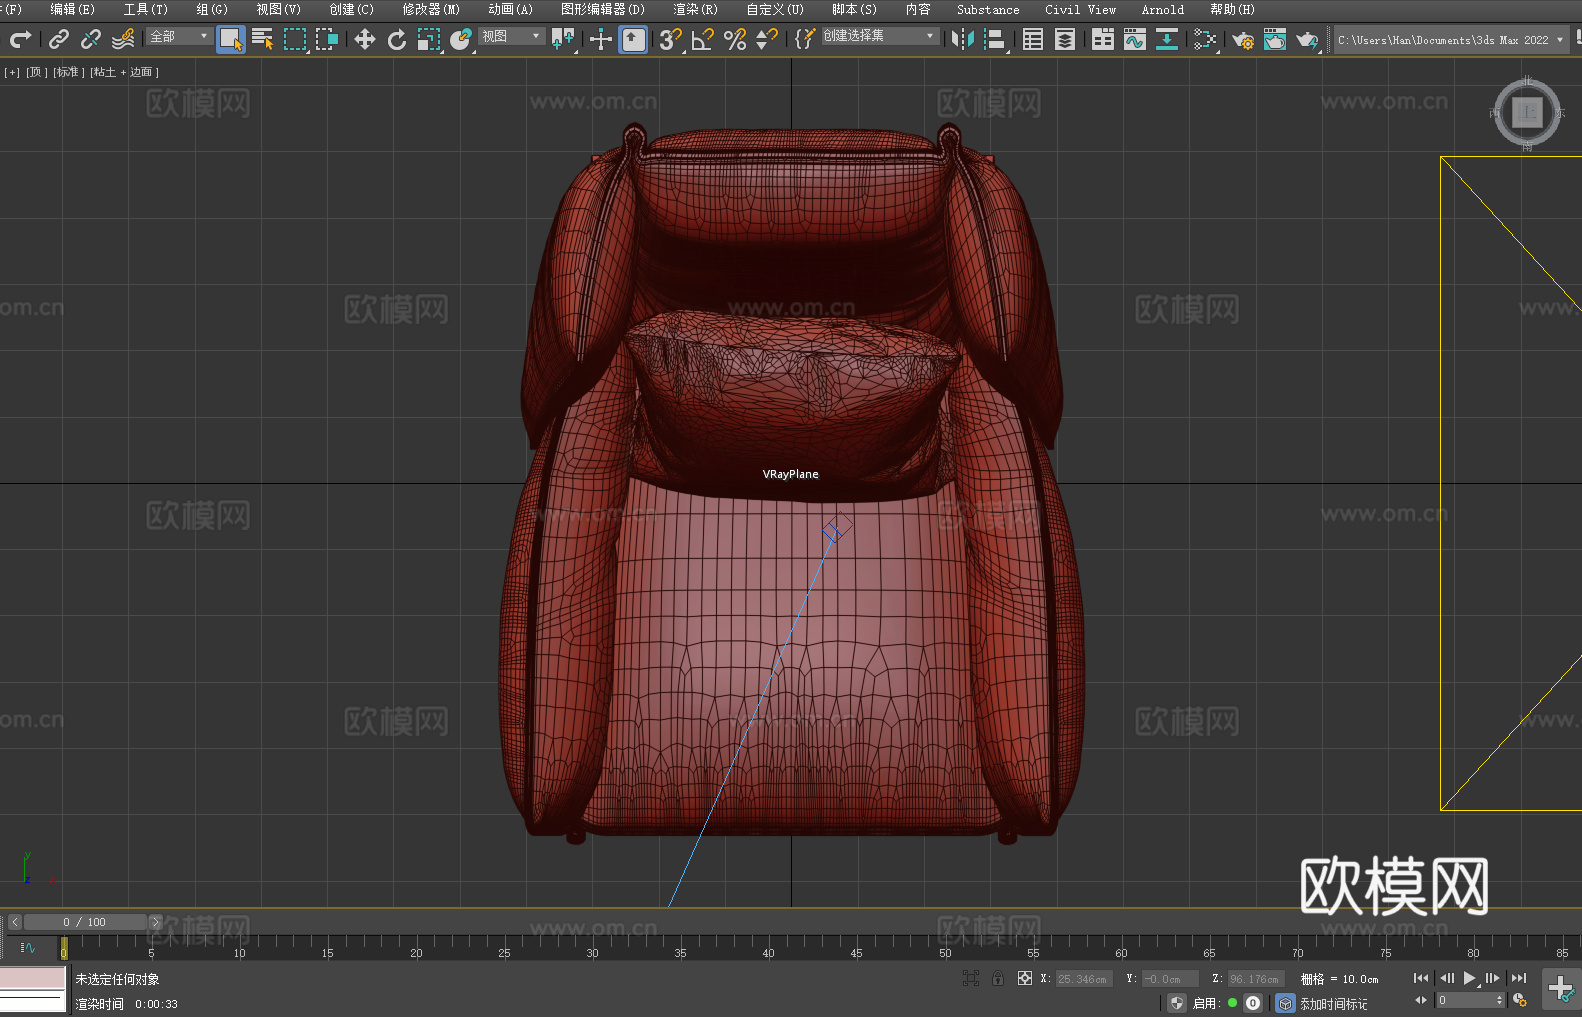Select the Scale tool
Screen dimensions: 1582x1017
429,39
